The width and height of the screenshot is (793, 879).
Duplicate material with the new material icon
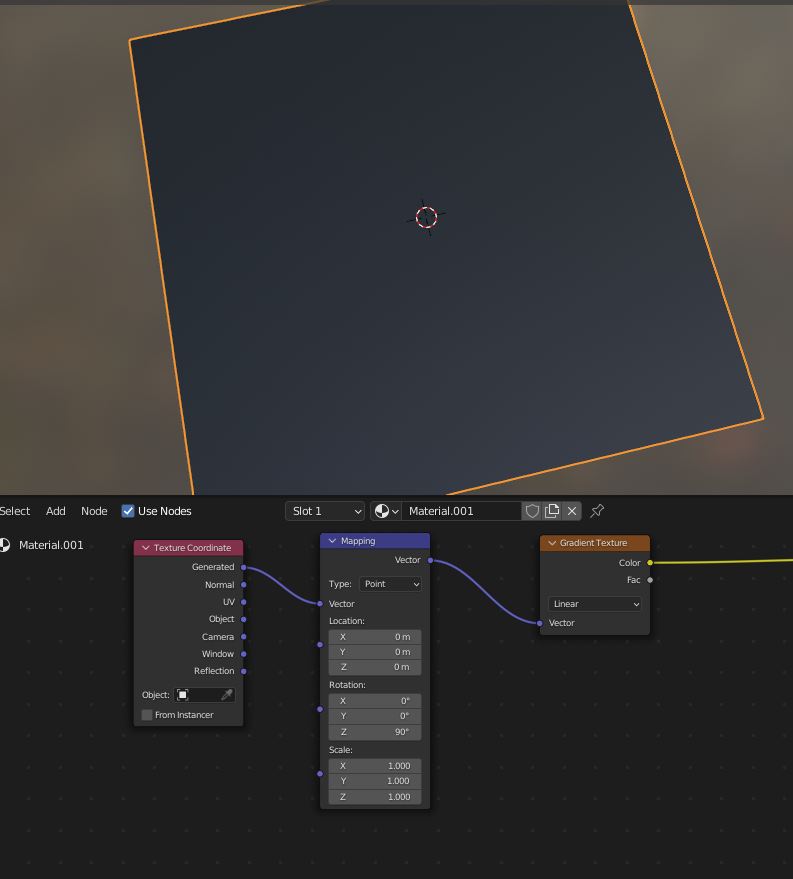click(x=552, y=511)
